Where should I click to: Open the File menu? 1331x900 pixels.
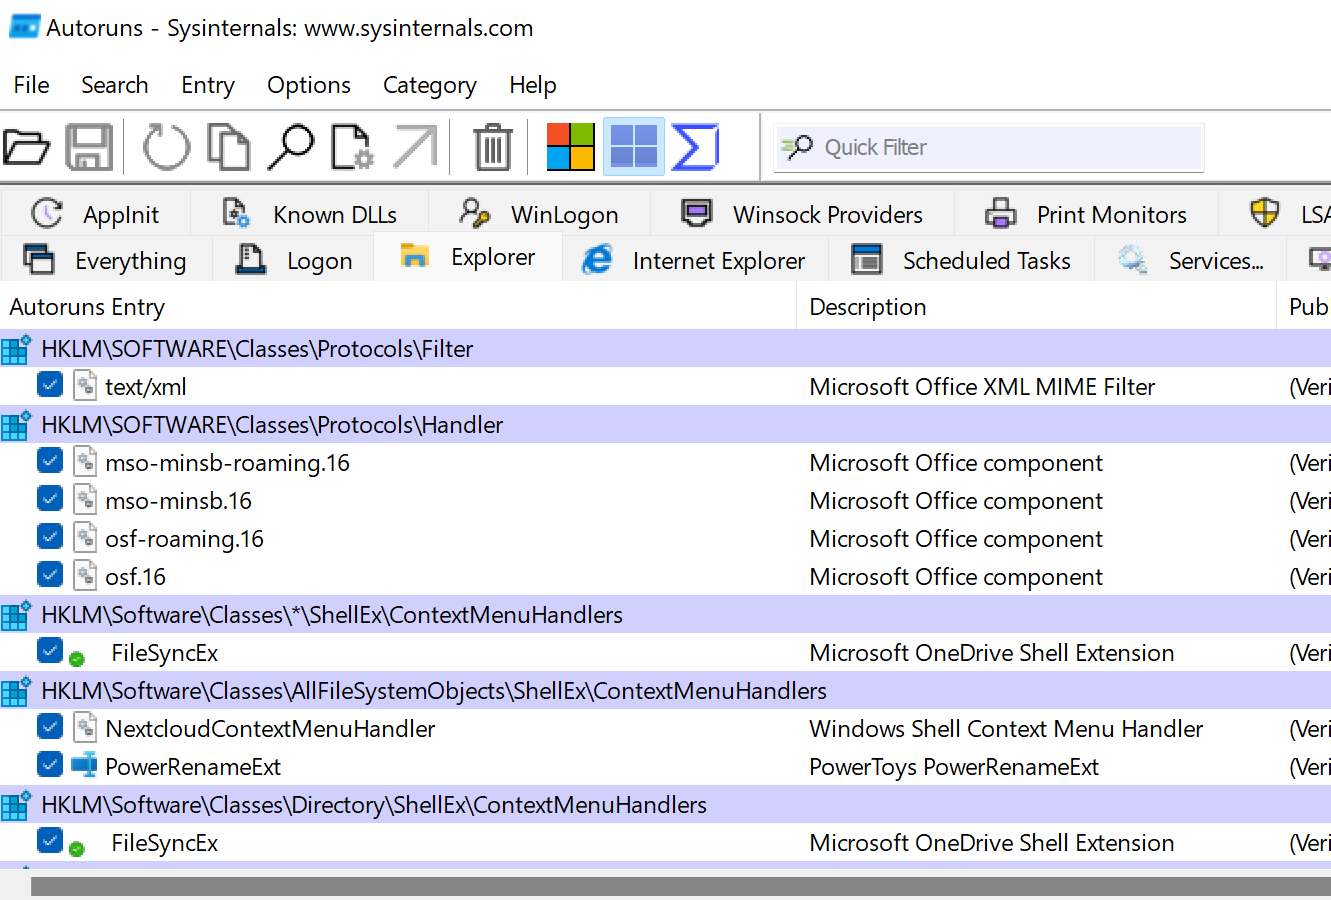coord(31,85)
